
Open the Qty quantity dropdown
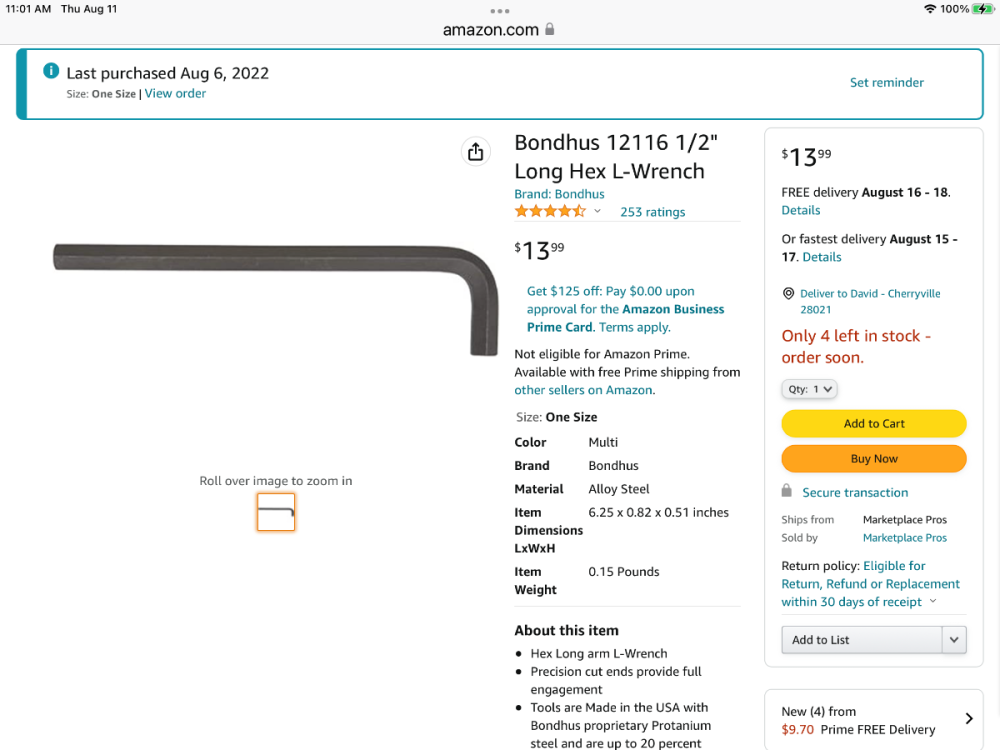[x=809, y=389]
